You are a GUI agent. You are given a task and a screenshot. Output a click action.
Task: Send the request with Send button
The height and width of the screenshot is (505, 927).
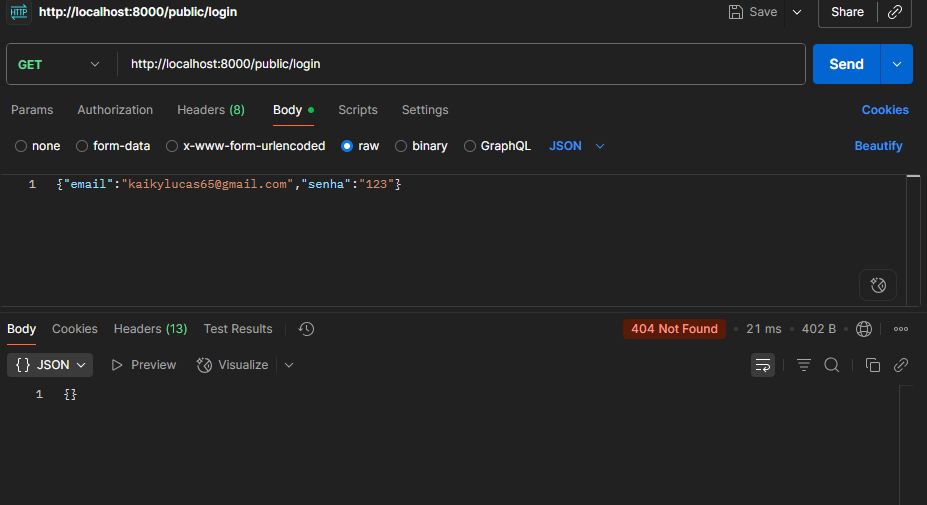point(847,64)
